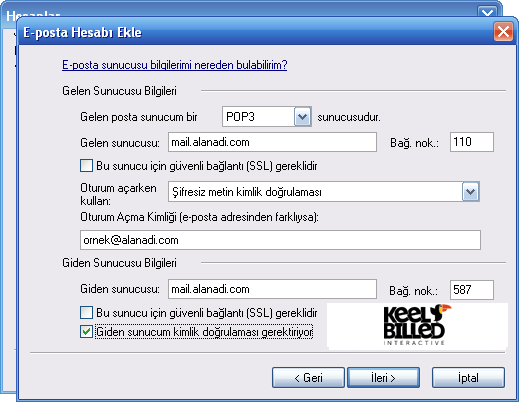Expand the Şifresiz metin kimlik doğrulaması dropdown arrow
This screenshot has height=402, width=519.
click(470, 192)
